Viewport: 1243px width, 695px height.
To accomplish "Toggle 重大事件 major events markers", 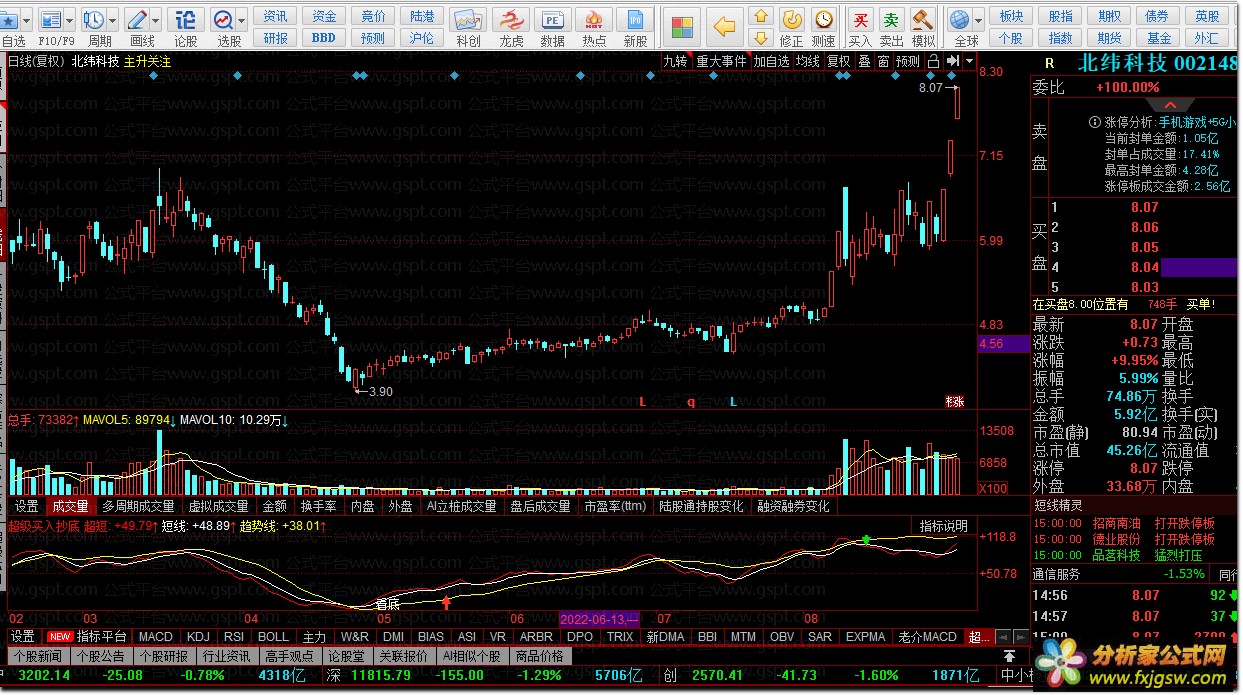I will (722, 61).
